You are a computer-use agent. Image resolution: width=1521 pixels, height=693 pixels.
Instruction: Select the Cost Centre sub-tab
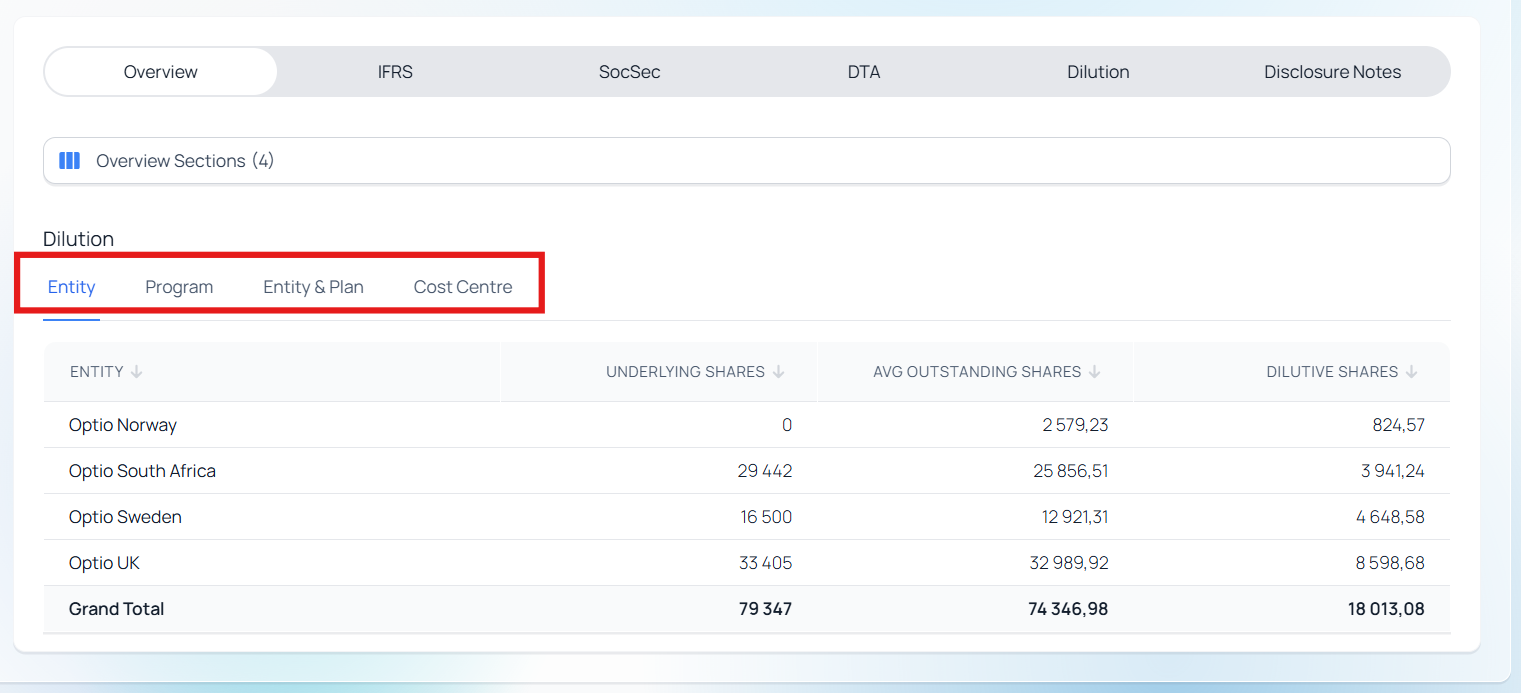463,287
